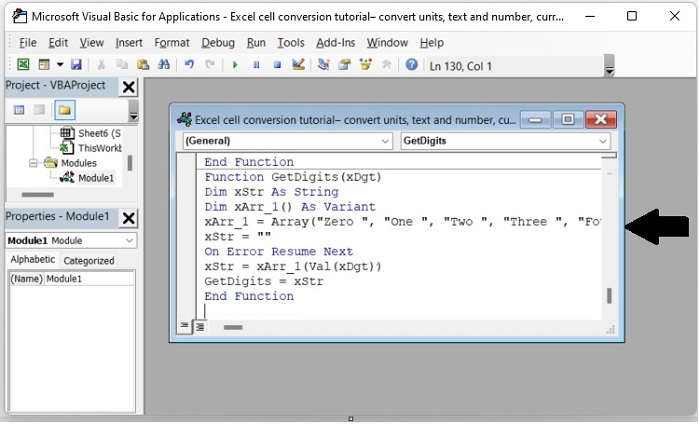The width and height of the screenshot is (700, 424).
Task: Click the code window split bar handle
Action: pos(609,156)
